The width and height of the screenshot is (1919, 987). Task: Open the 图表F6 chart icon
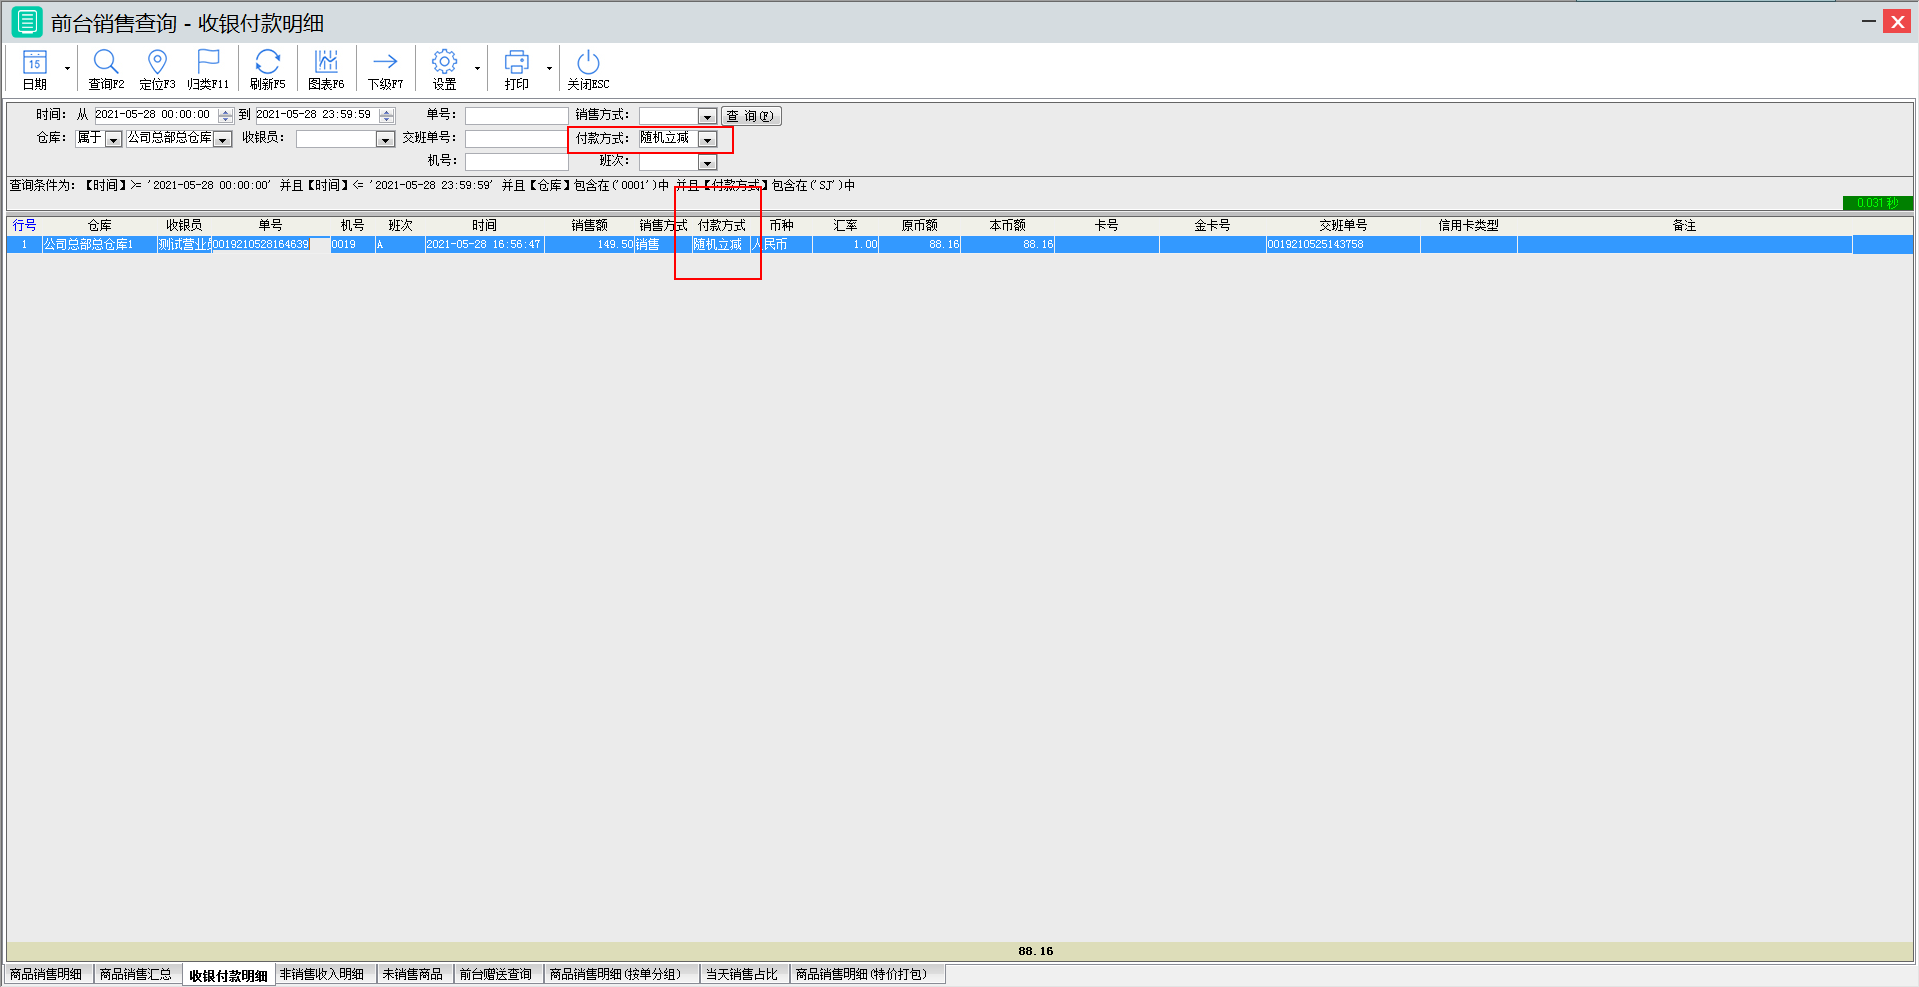pos(326,62)
